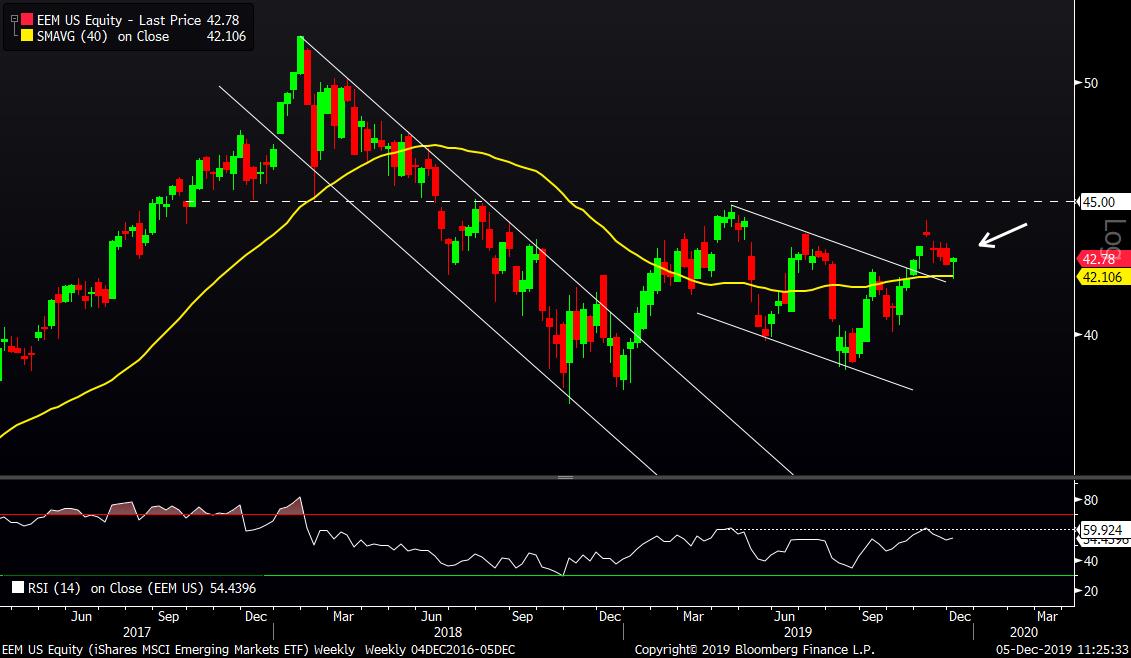Click the 50 tick label on price axis

[x=1091, y=83]
